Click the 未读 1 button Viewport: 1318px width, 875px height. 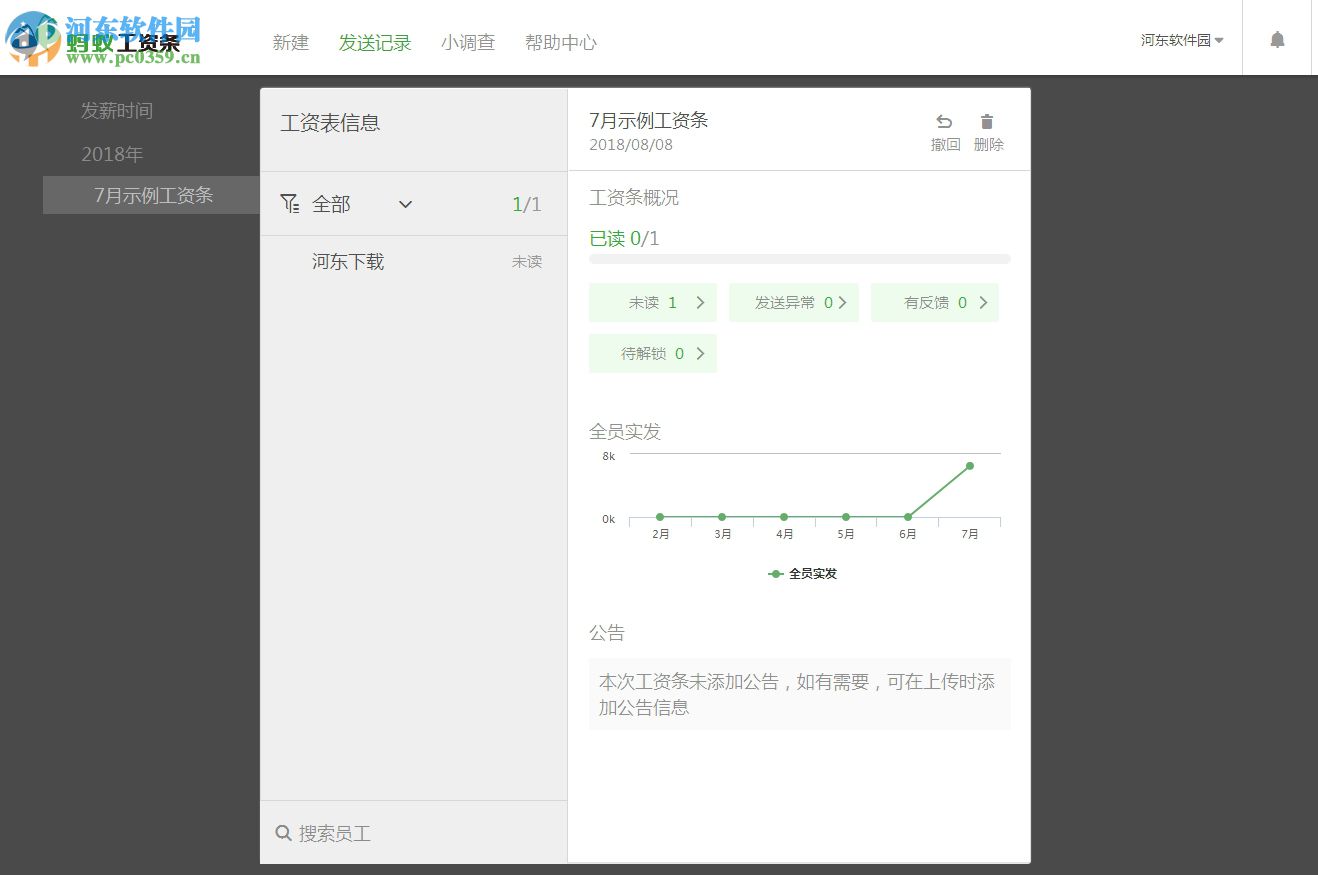coord(652,302)
